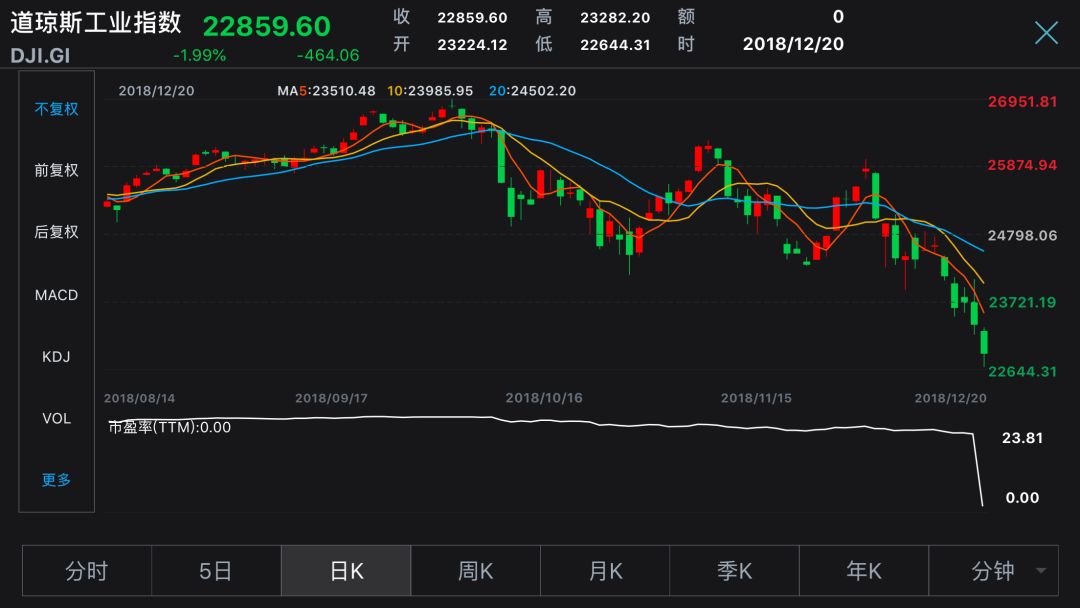The width and height of the screenshot is (1080, 608).
Task: Click the 市盈率(TTM):0.00 label
Action: [x=169, y=427]
